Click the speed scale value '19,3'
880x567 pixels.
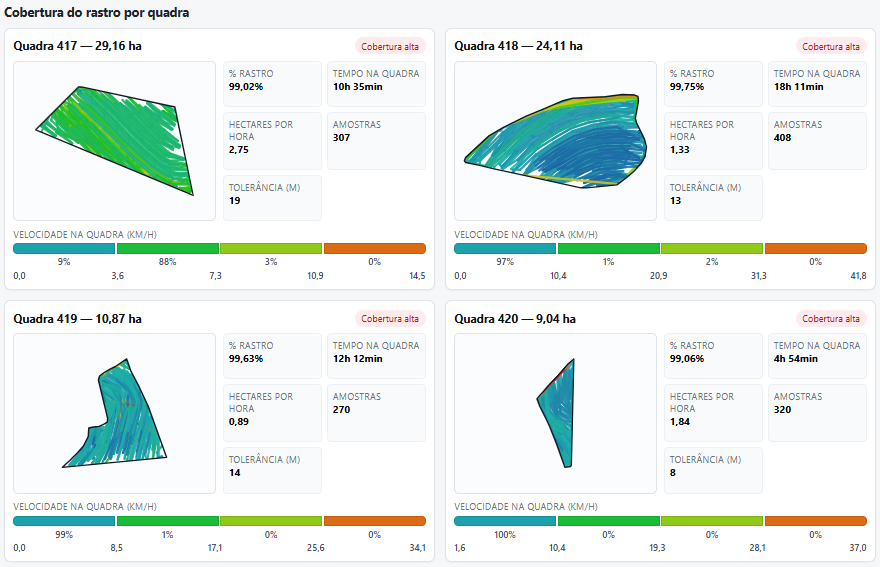pos(657,547)
